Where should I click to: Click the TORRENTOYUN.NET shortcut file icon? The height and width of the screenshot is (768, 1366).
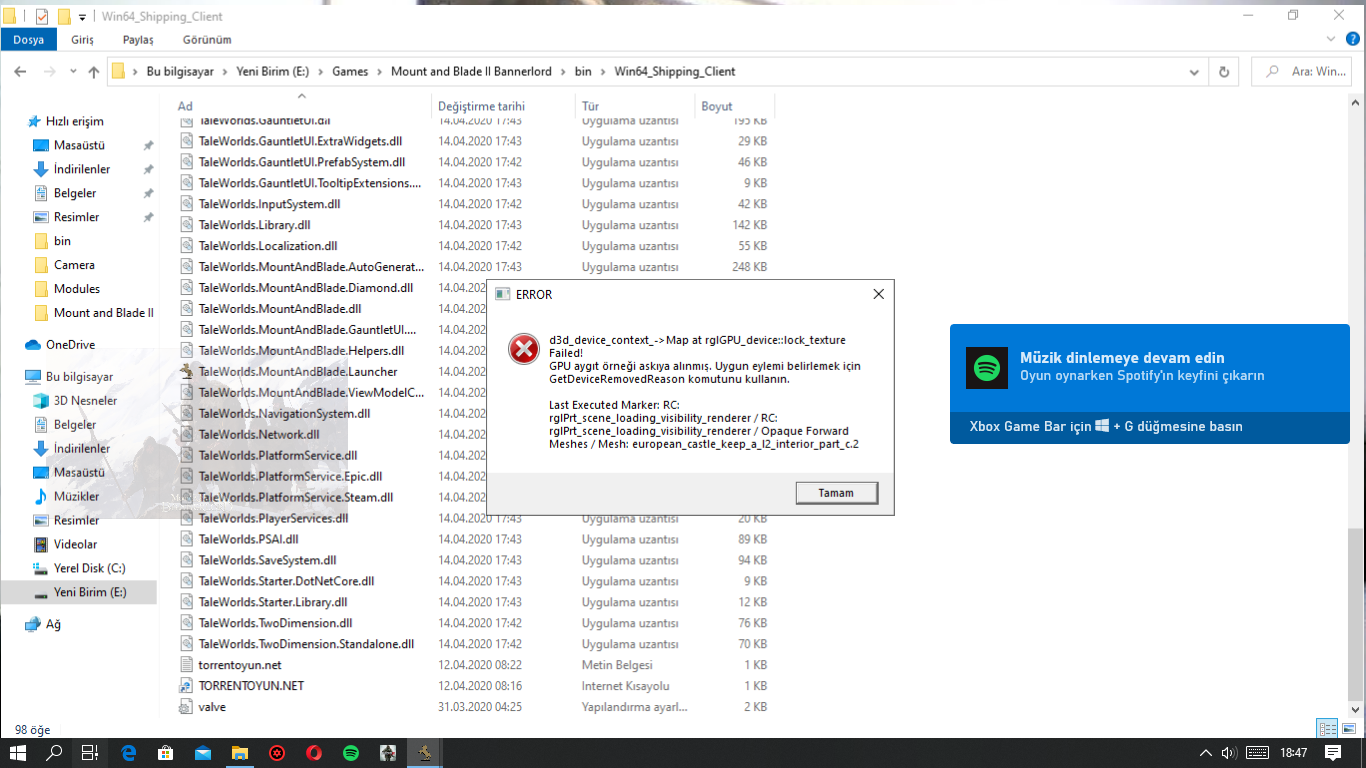tap(187, 686)
